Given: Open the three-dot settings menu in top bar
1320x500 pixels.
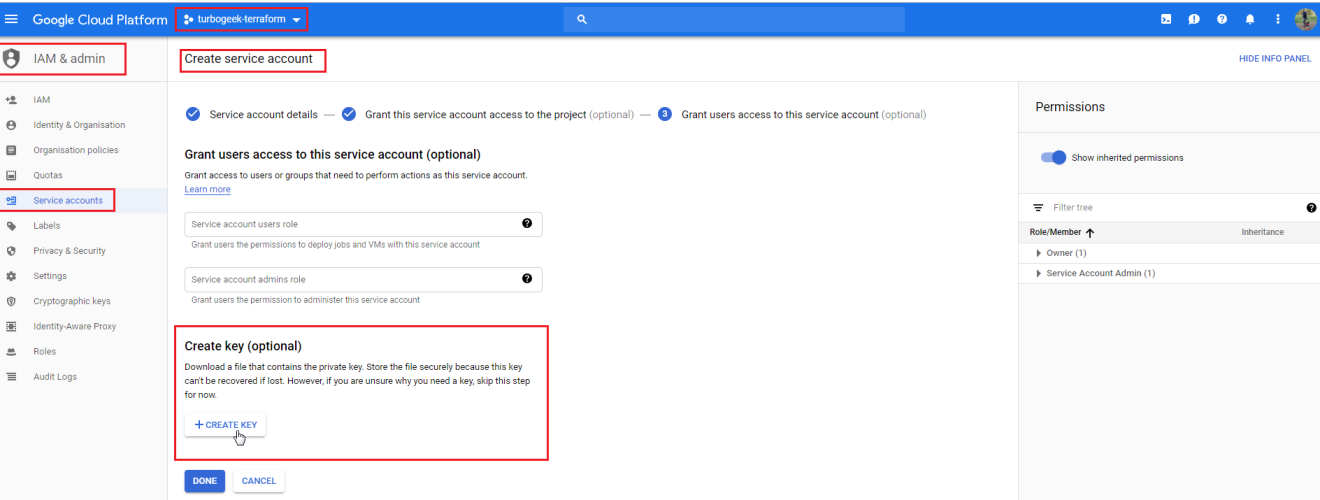Looking at the screenshot, I should [x=1277, y=19].
